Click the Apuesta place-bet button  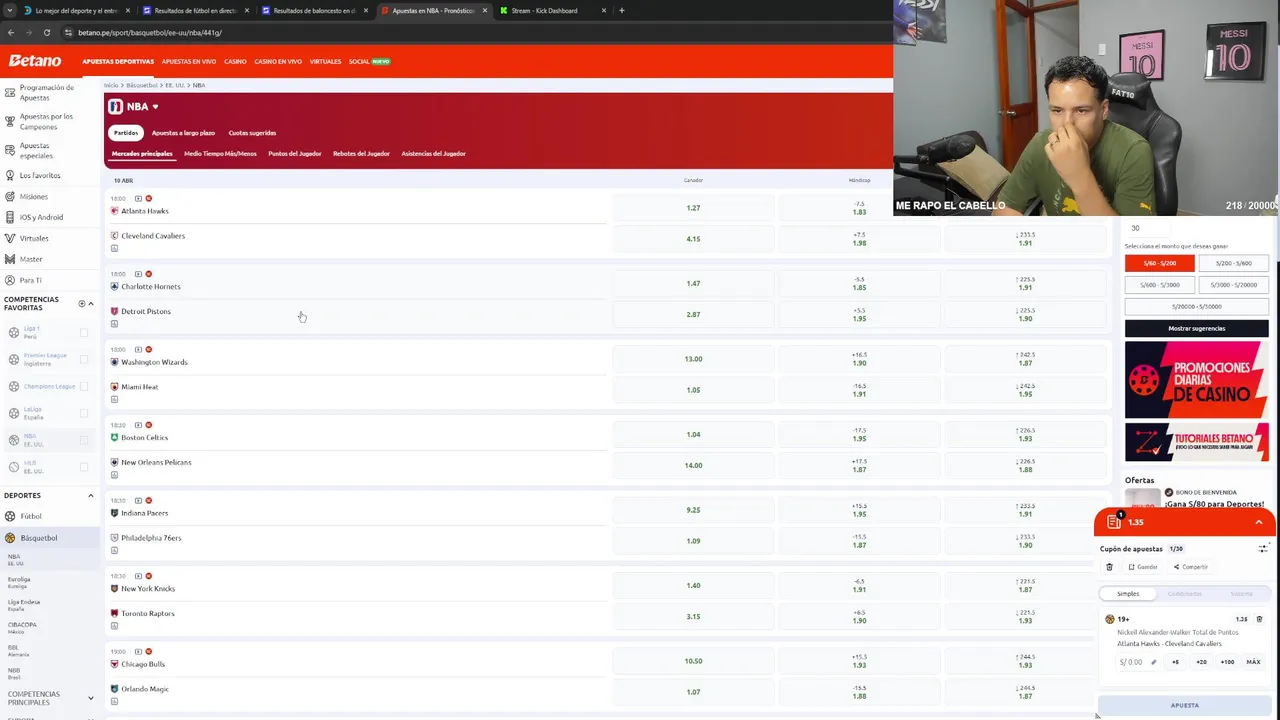(1184, 705)
